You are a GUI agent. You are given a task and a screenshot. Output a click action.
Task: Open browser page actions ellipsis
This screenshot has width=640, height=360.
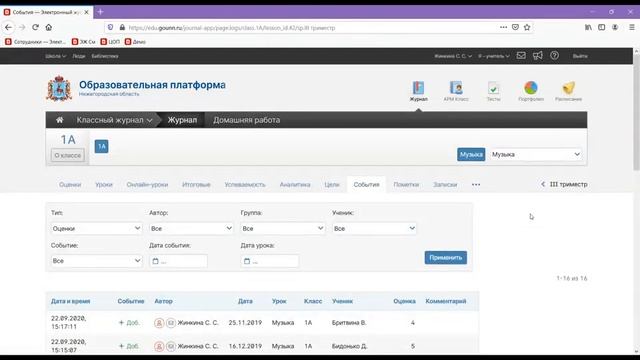click(x=503, y=27)
